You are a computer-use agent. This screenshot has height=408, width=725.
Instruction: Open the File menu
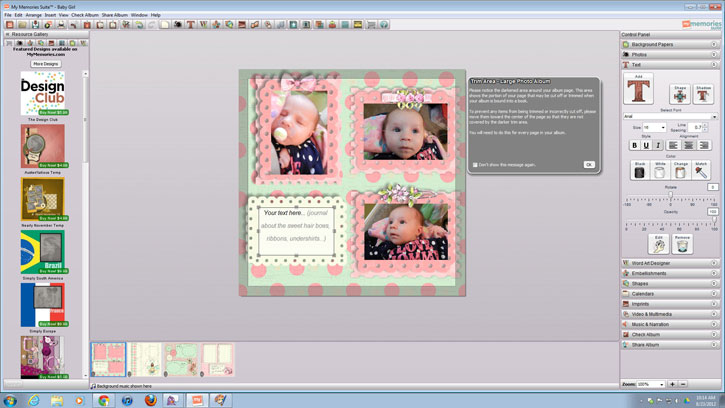coord(8,15)
